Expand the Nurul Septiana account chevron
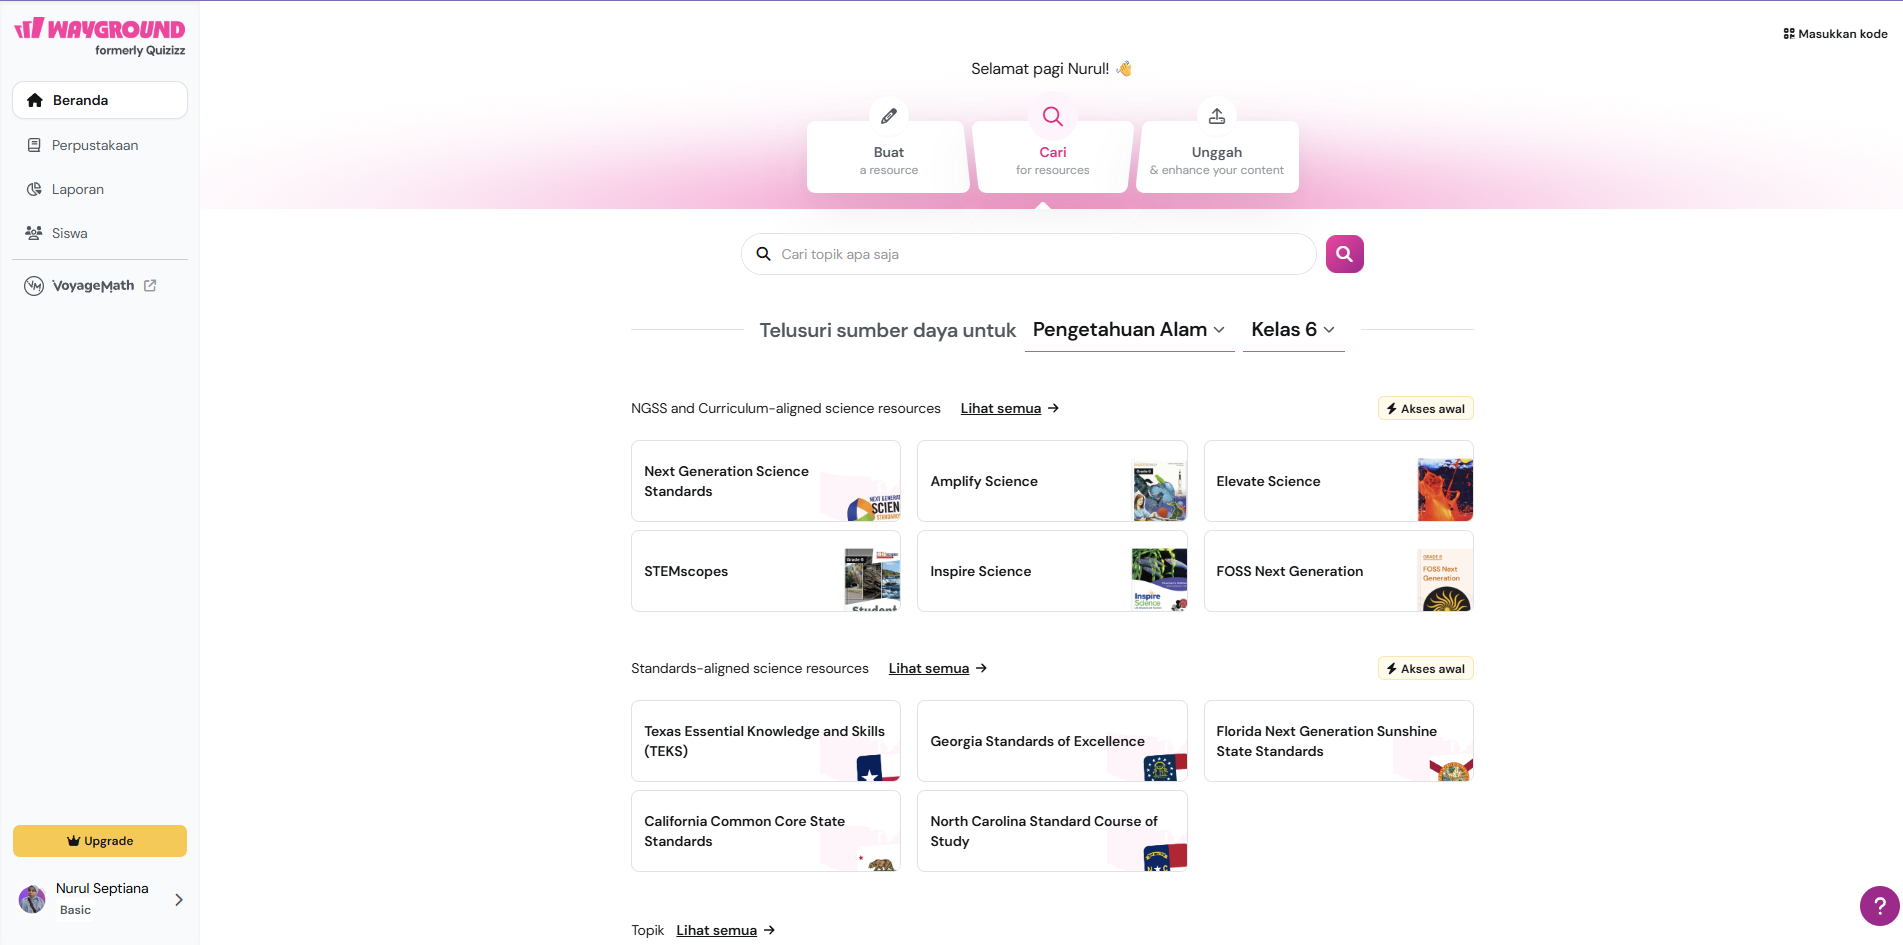Image resolution: width=1903 pixels, height=945 pixels. 178,899
